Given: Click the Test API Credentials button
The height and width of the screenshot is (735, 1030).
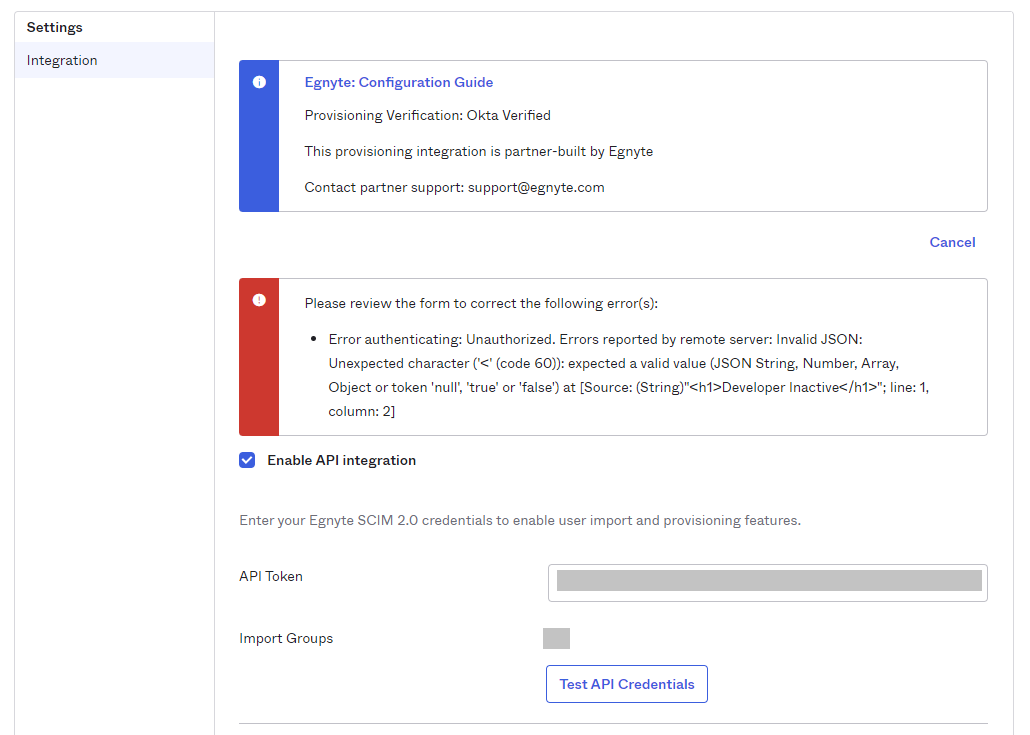Looking at the screenshot, I should pyautogui.click(x=626, y=684).
